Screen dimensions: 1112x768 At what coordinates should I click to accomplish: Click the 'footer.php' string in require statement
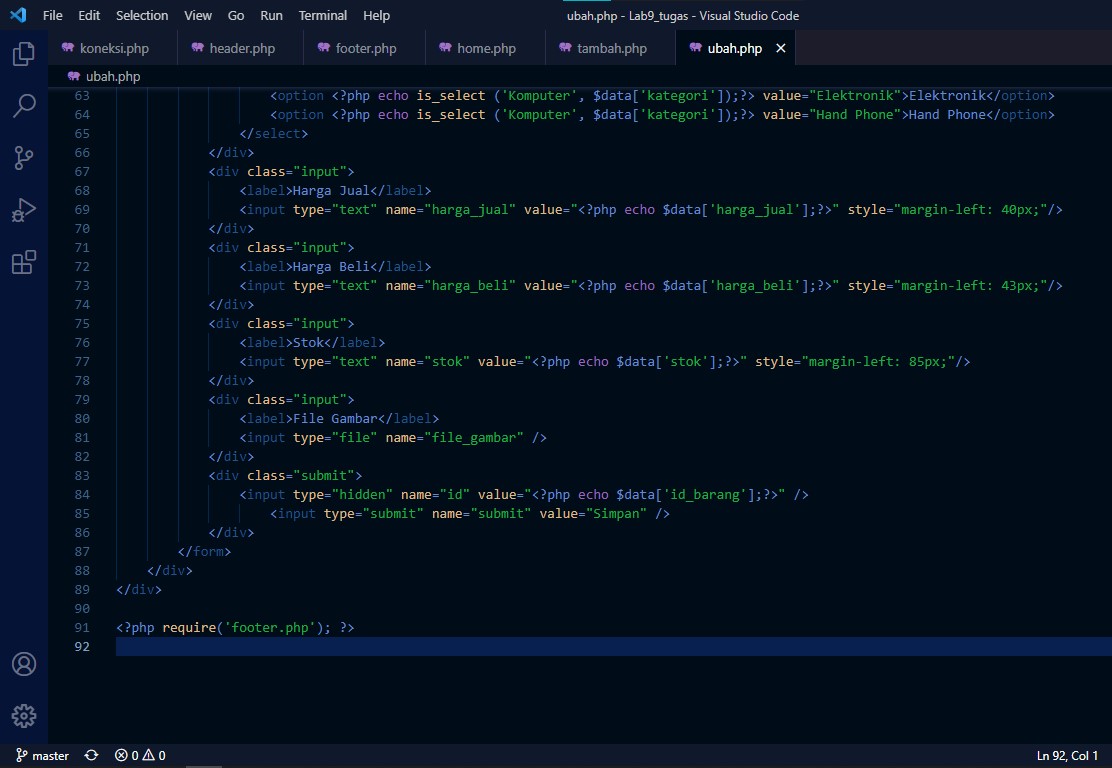tap(270, 628)
